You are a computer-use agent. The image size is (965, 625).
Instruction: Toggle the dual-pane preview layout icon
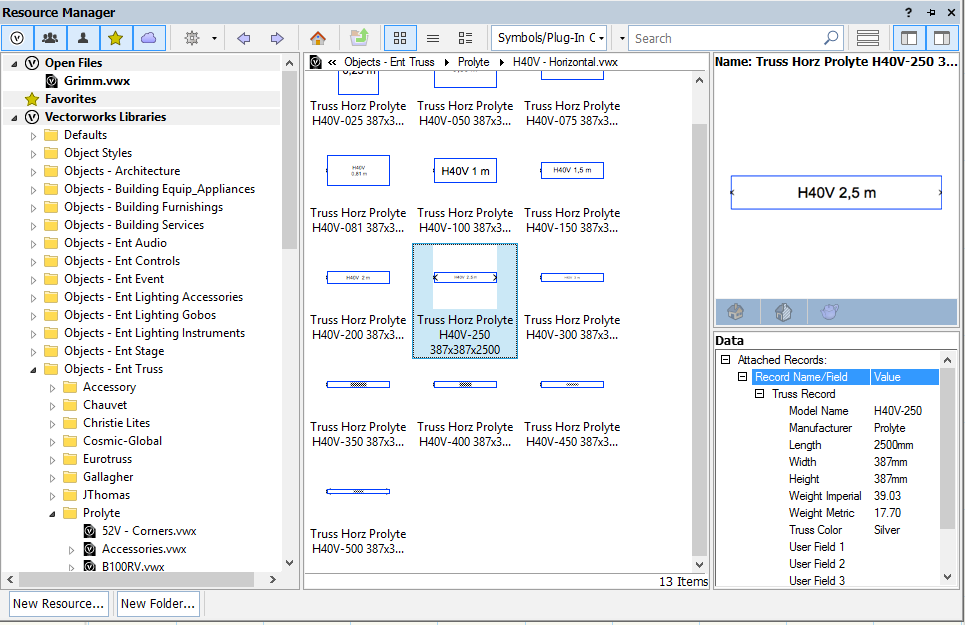[x=941, y=37]
